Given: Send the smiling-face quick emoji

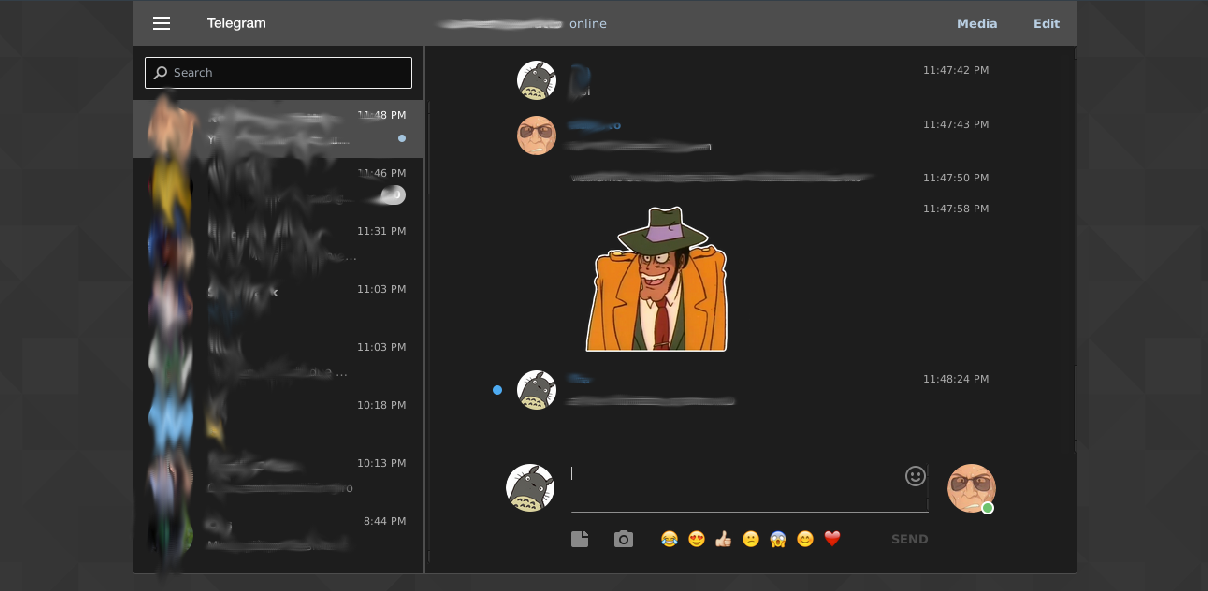Looking at the screenshot, I should (x=804, y=538).
